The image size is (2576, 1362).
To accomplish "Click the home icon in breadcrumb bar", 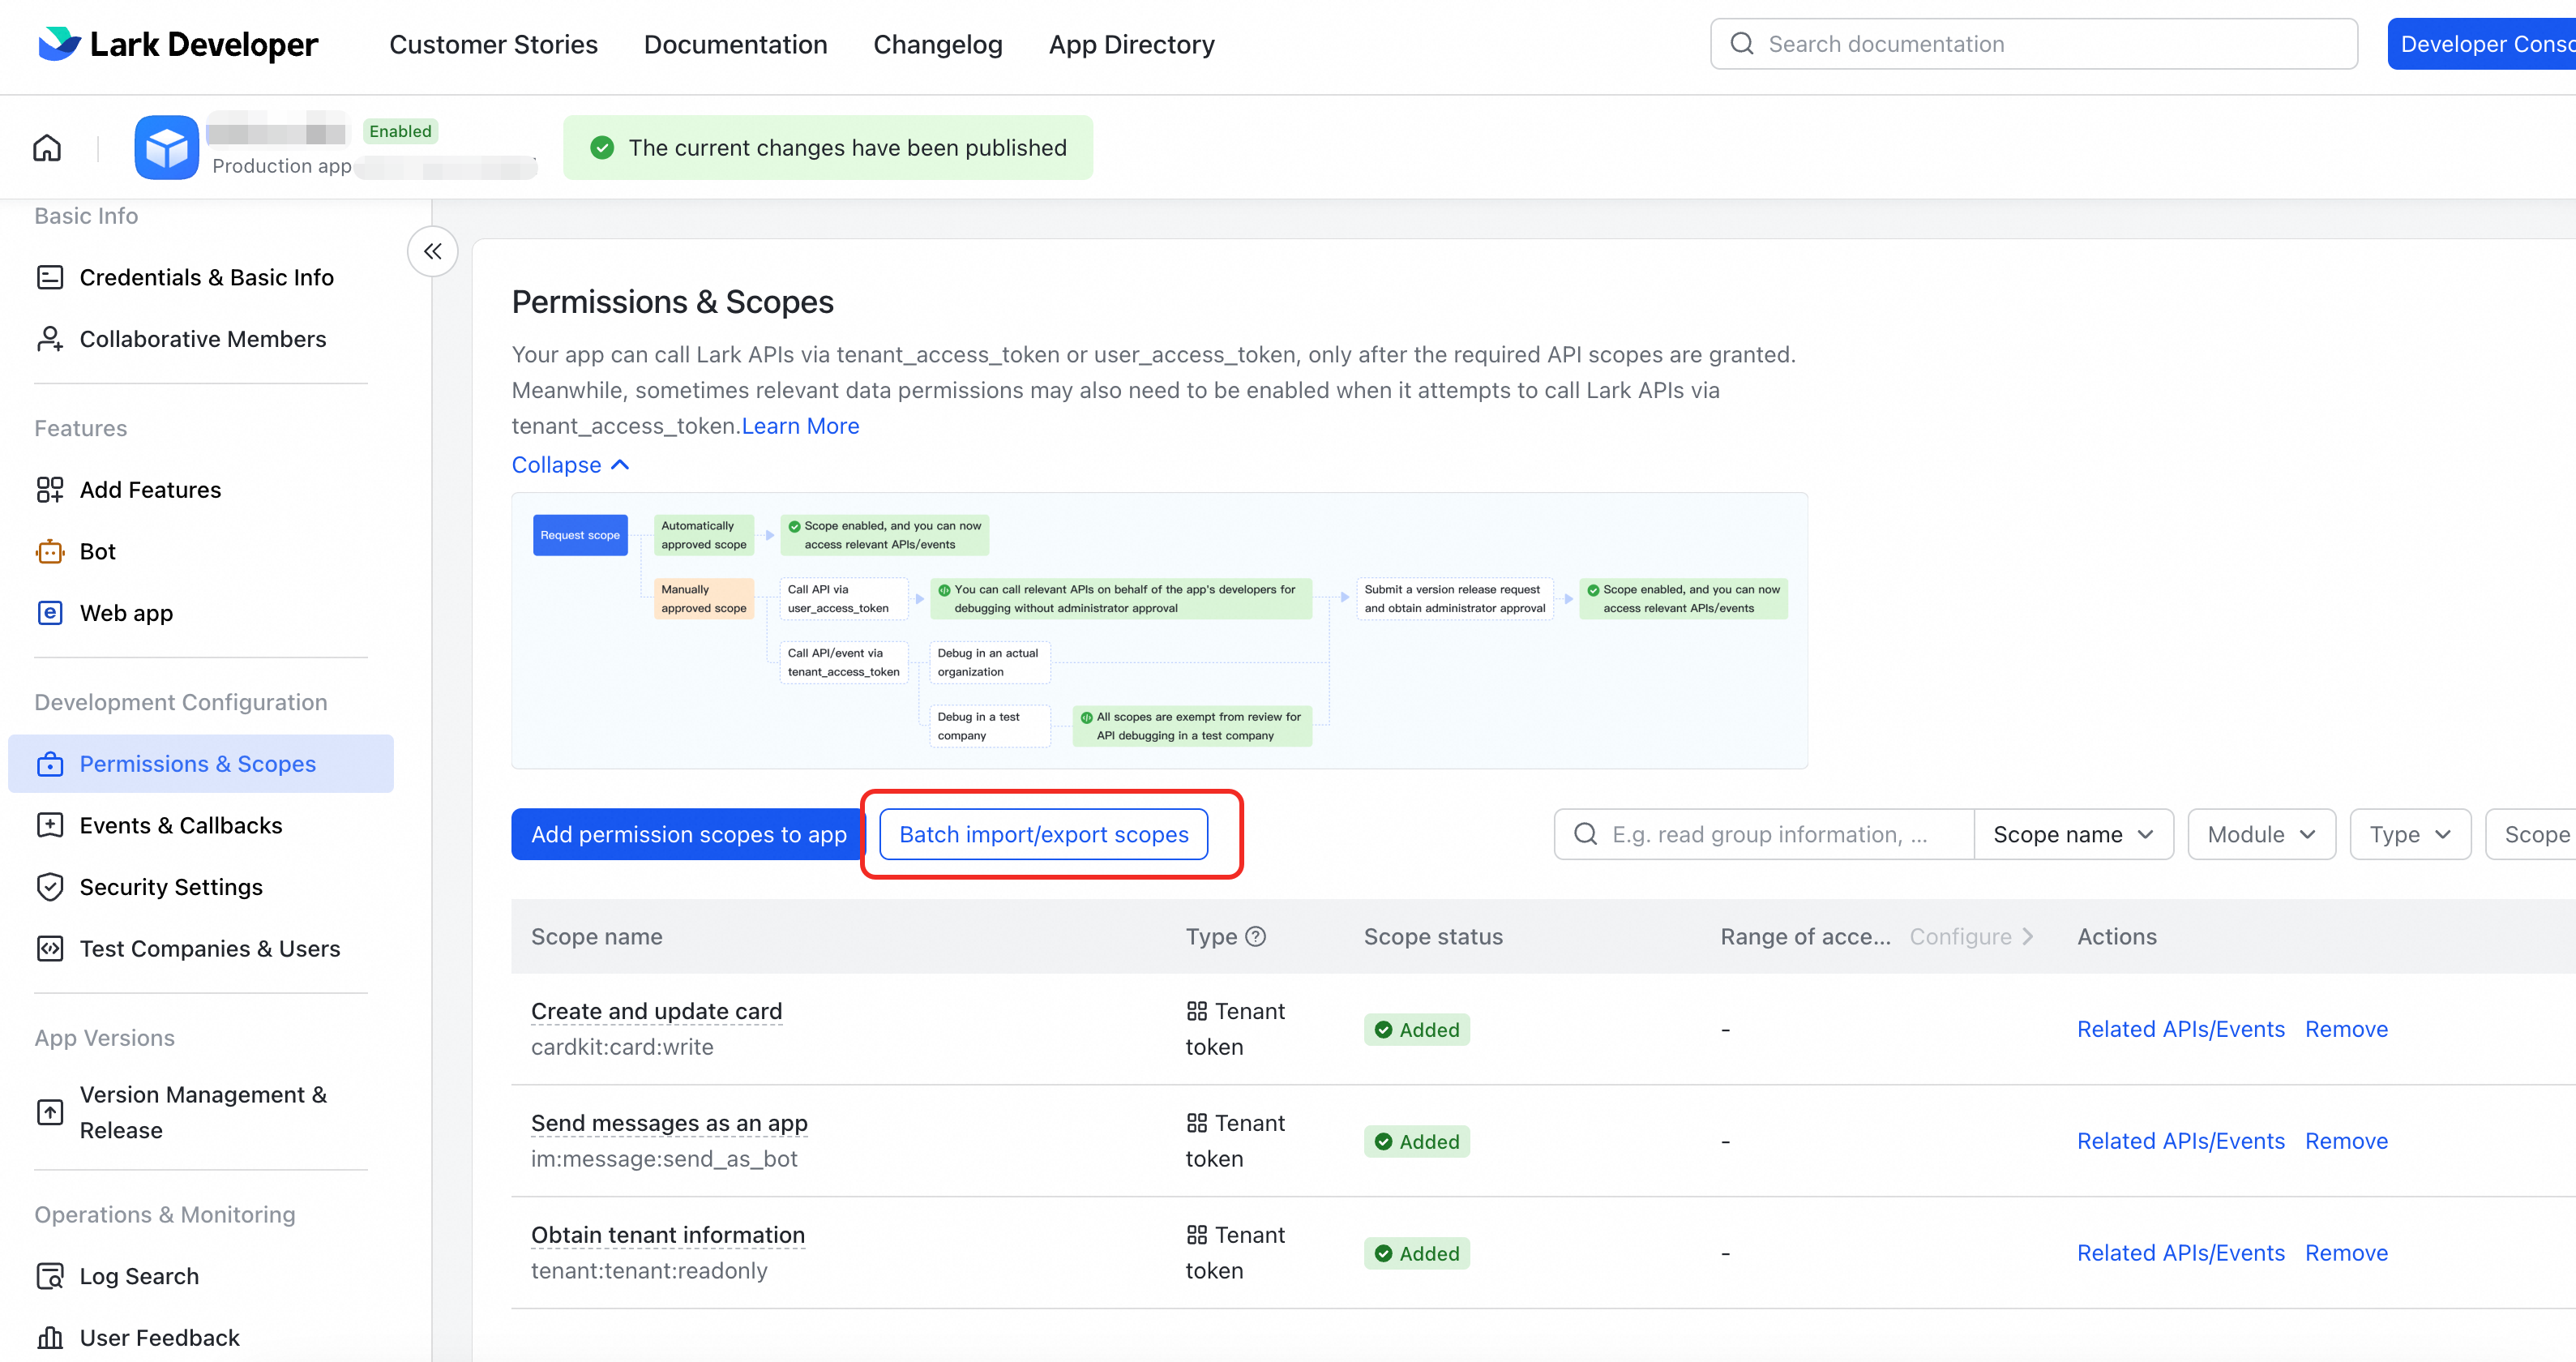I will [47, 148].
